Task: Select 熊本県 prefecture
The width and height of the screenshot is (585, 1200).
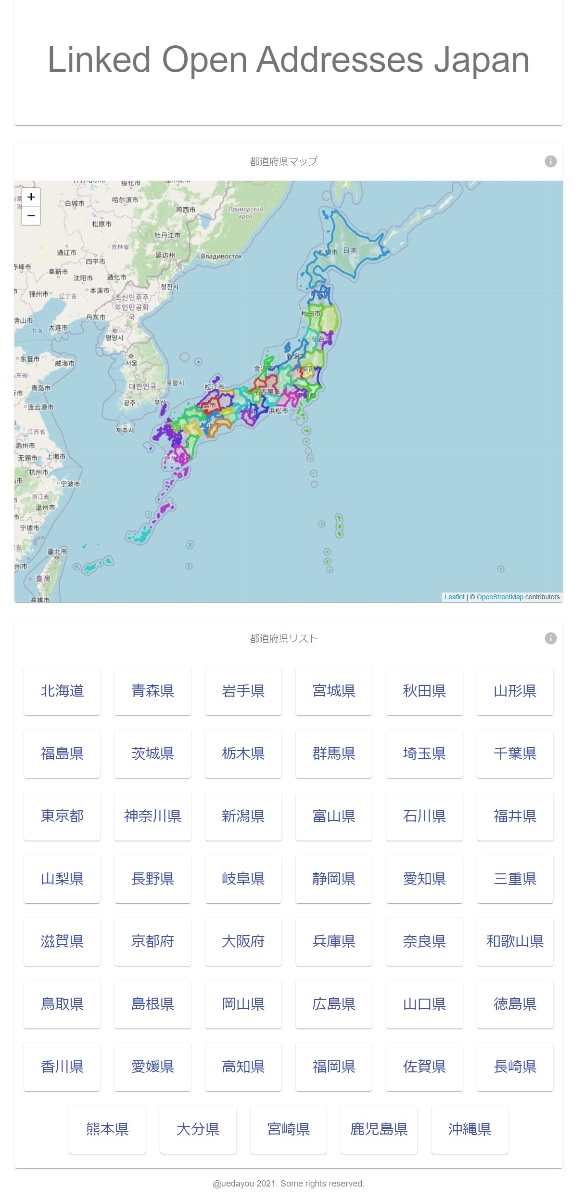Action: click(107, 1130)
